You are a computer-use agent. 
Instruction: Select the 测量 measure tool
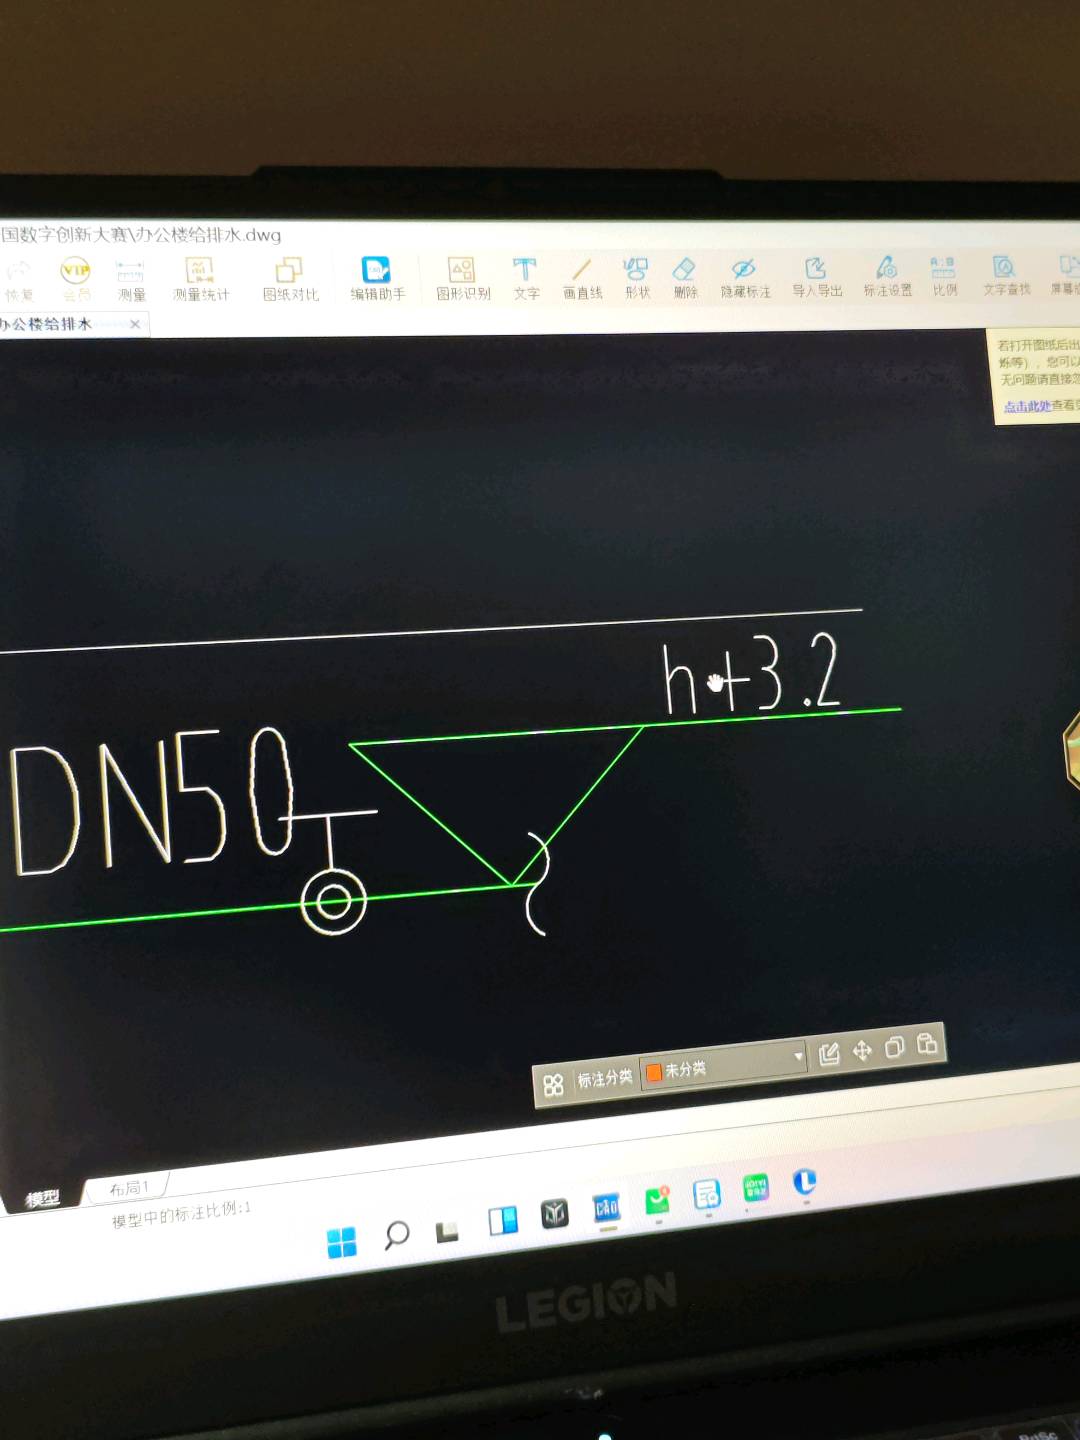[x=131, y=280]
